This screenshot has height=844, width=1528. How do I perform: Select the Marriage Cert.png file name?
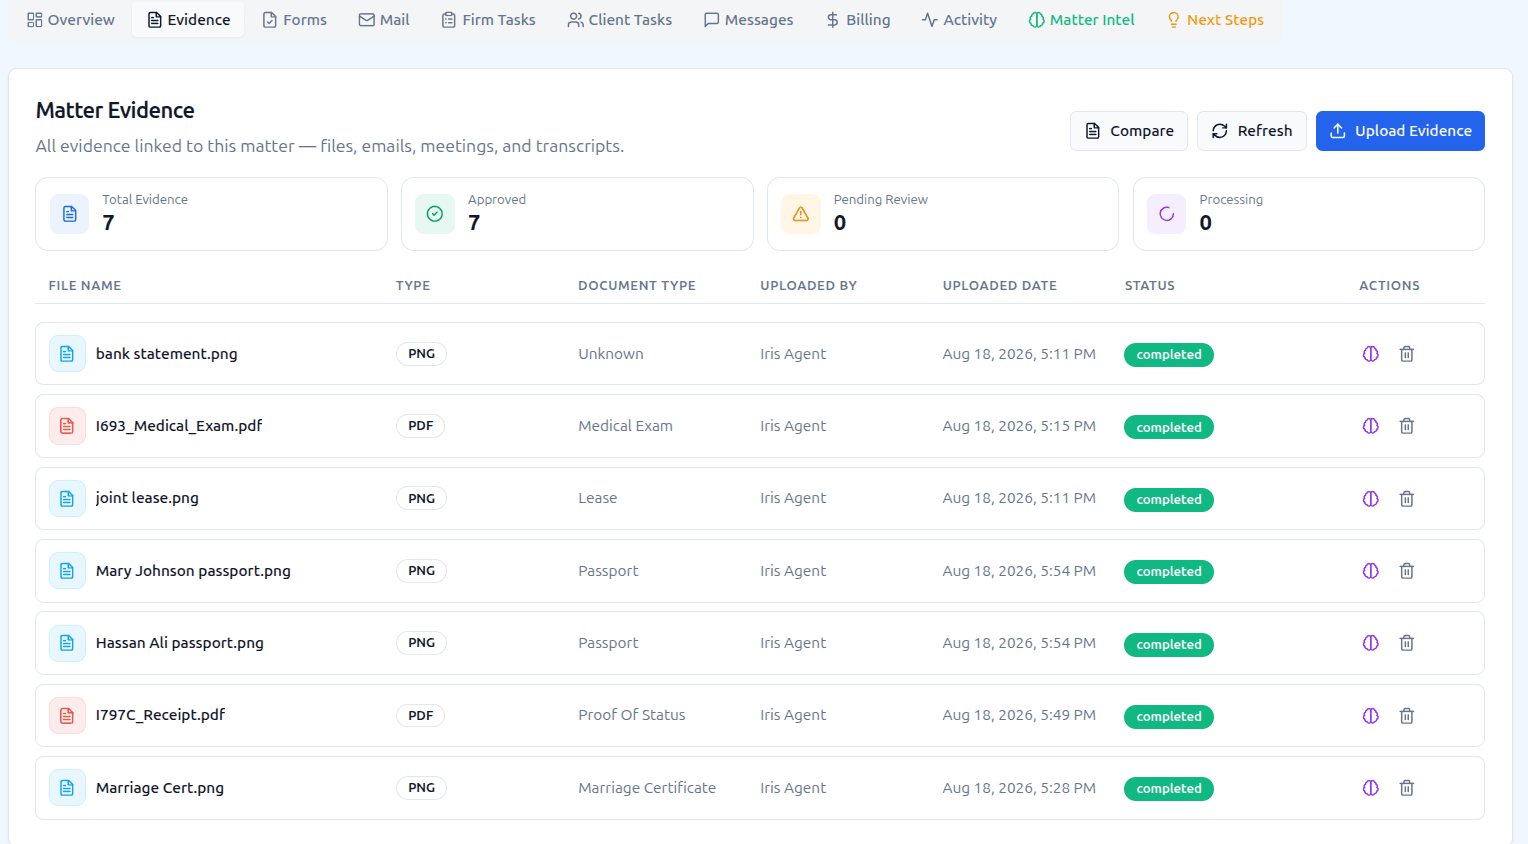click(x=160, y=788)
